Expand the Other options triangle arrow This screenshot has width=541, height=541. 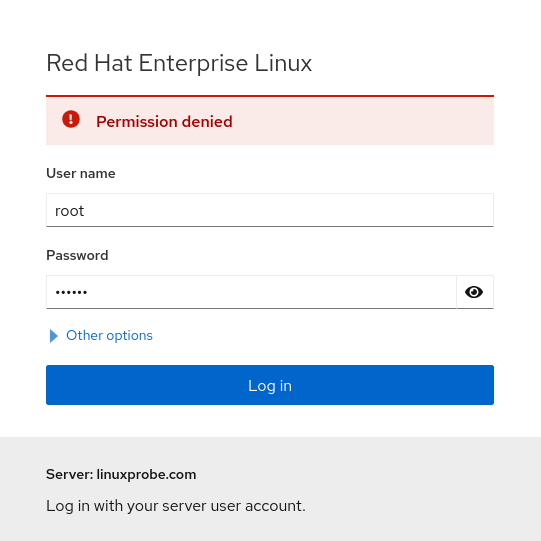[53, 336]
